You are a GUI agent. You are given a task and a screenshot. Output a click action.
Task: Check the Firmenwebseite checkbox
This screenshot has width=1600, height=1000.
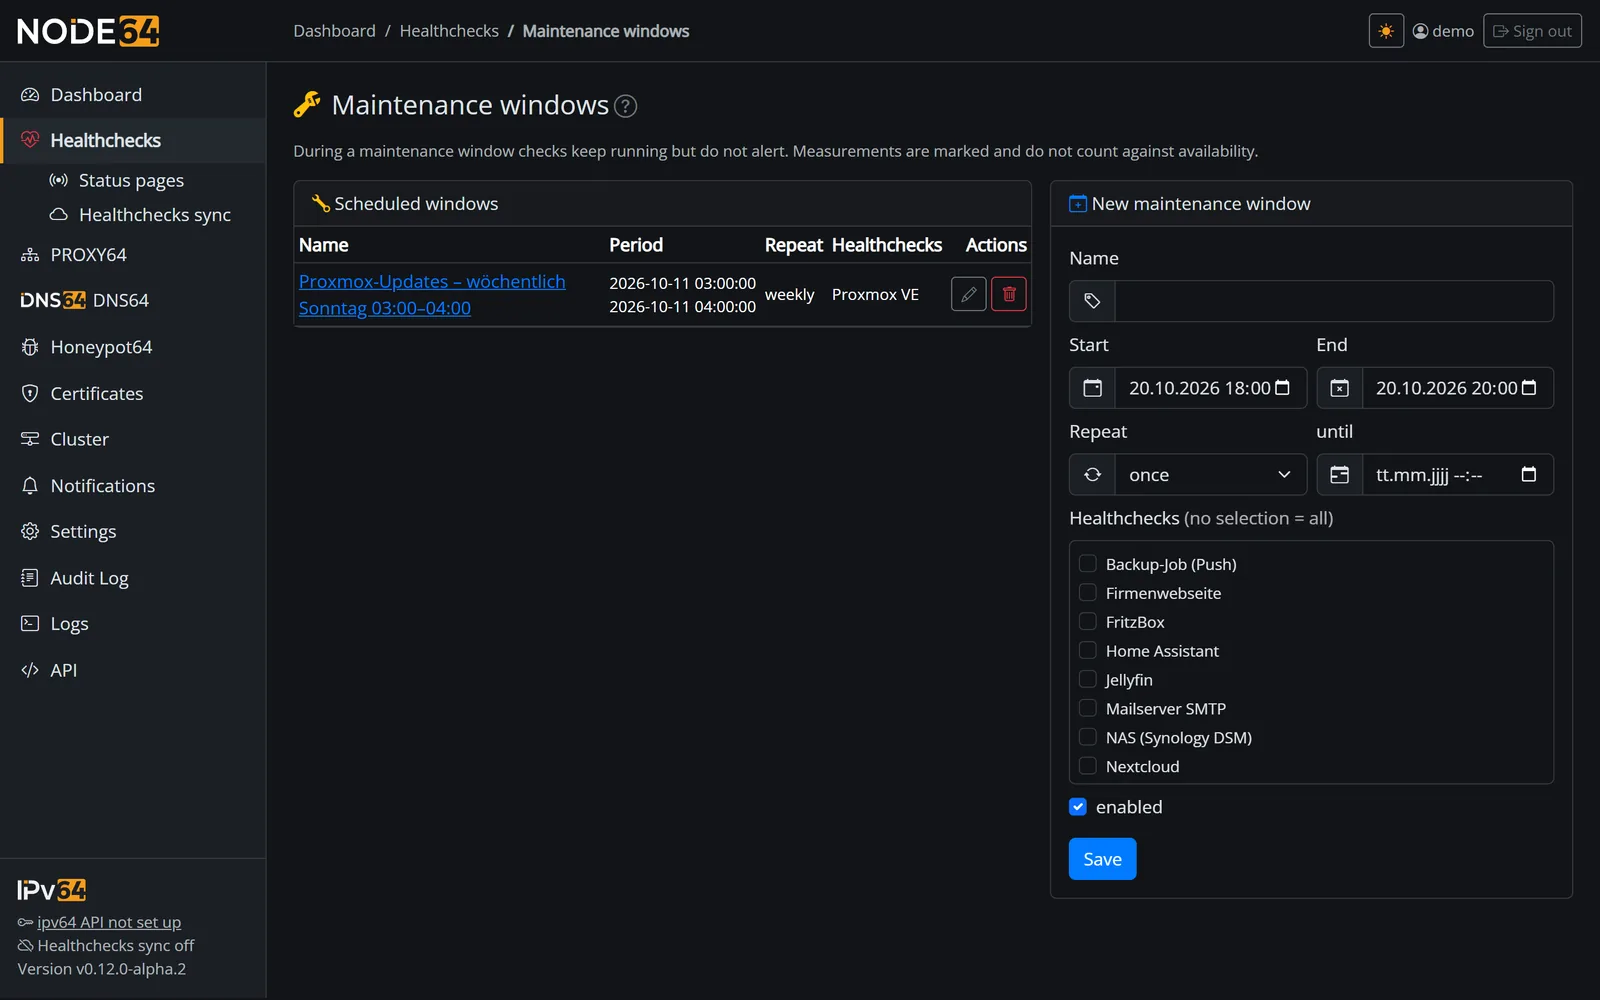click(x=1088, y=593)
